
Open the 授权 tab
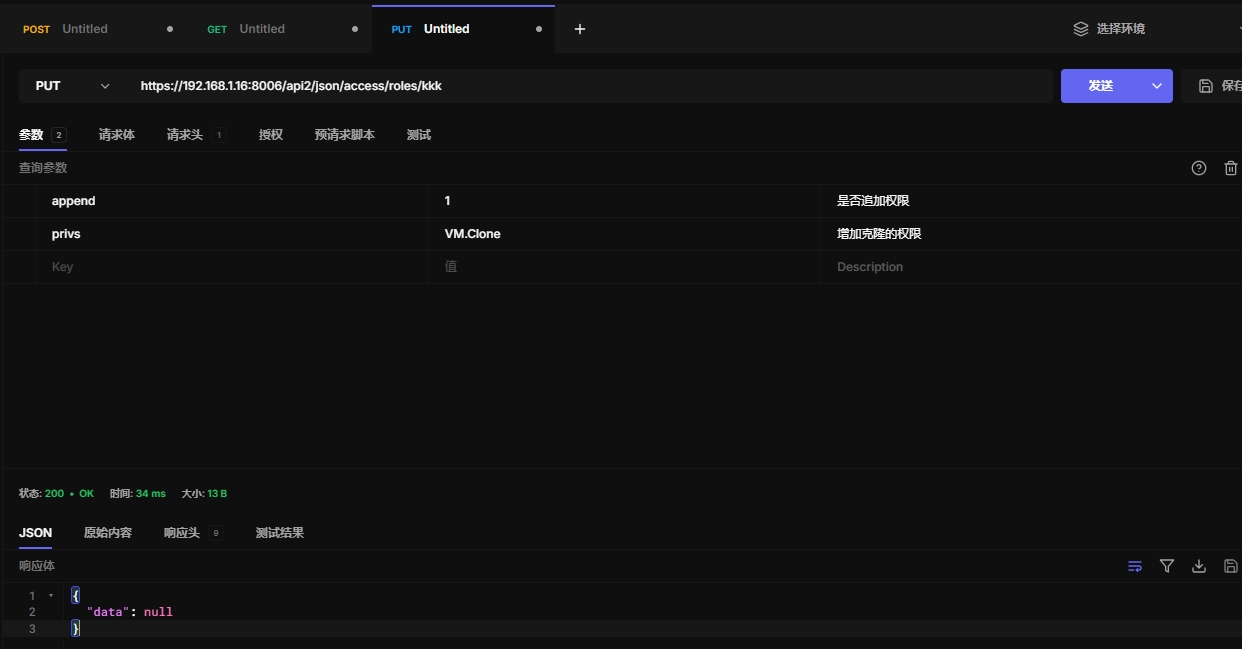(271, 135)
